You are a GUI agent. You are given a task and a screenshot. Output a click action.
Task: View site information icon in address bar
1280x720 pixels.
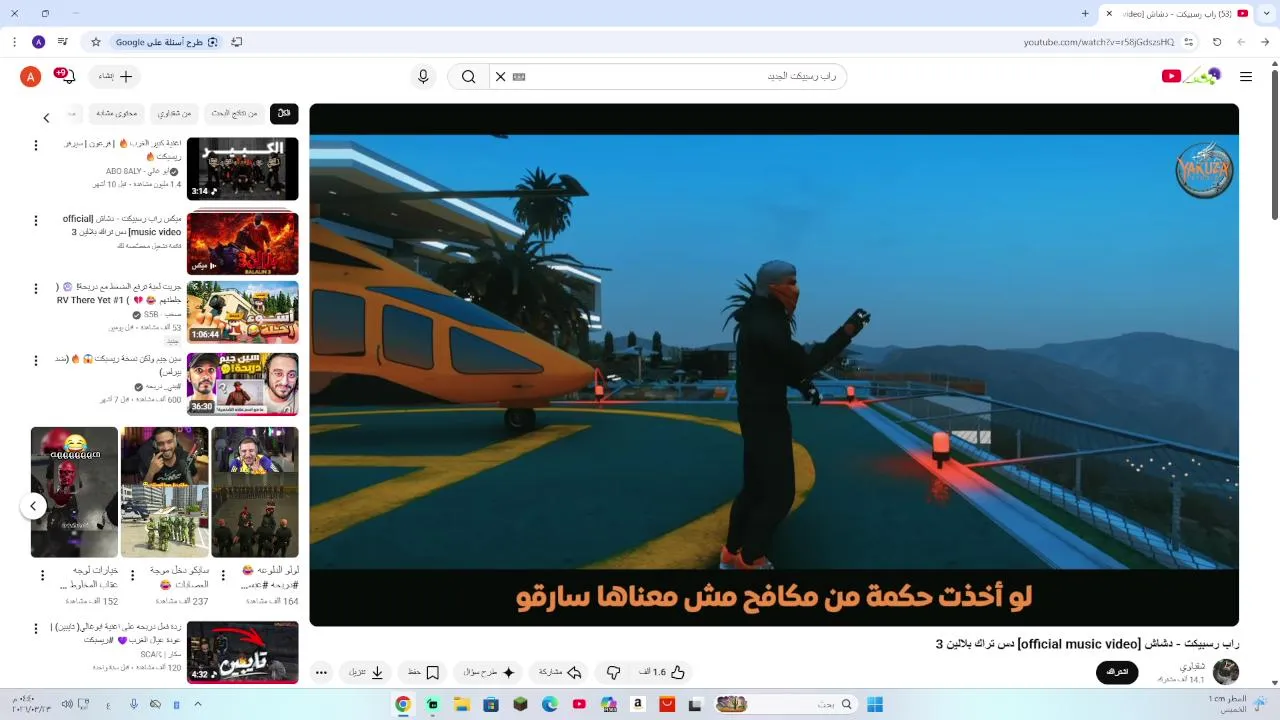click(1189, 42)
